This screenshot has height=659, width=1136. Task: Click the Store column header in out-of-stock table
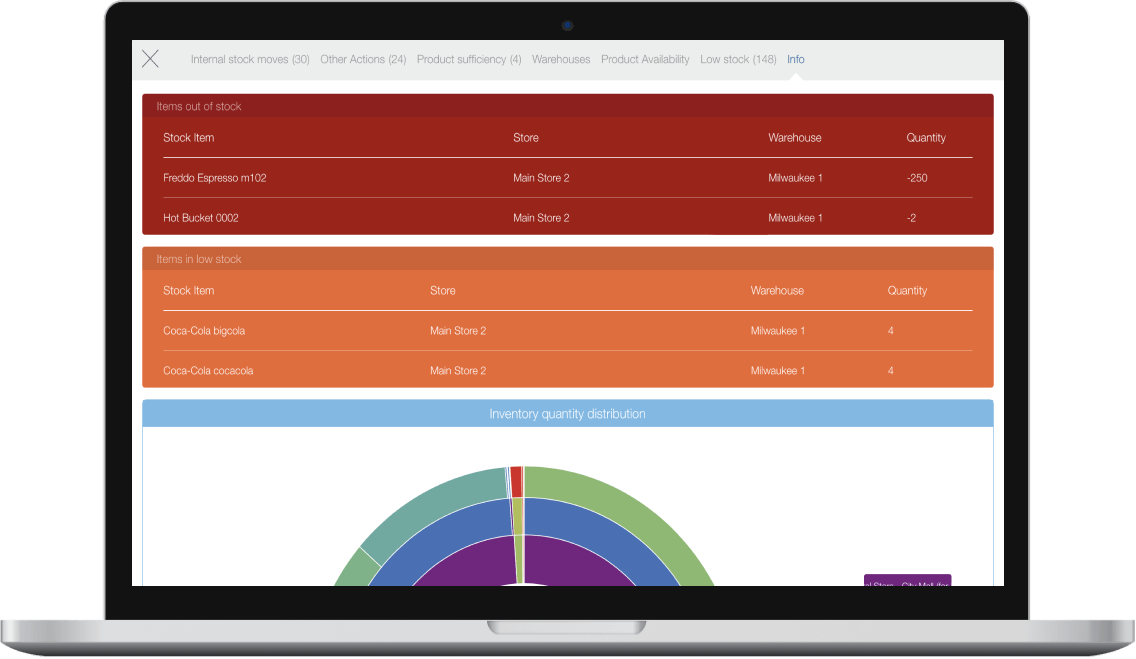[x=525, y=138]
